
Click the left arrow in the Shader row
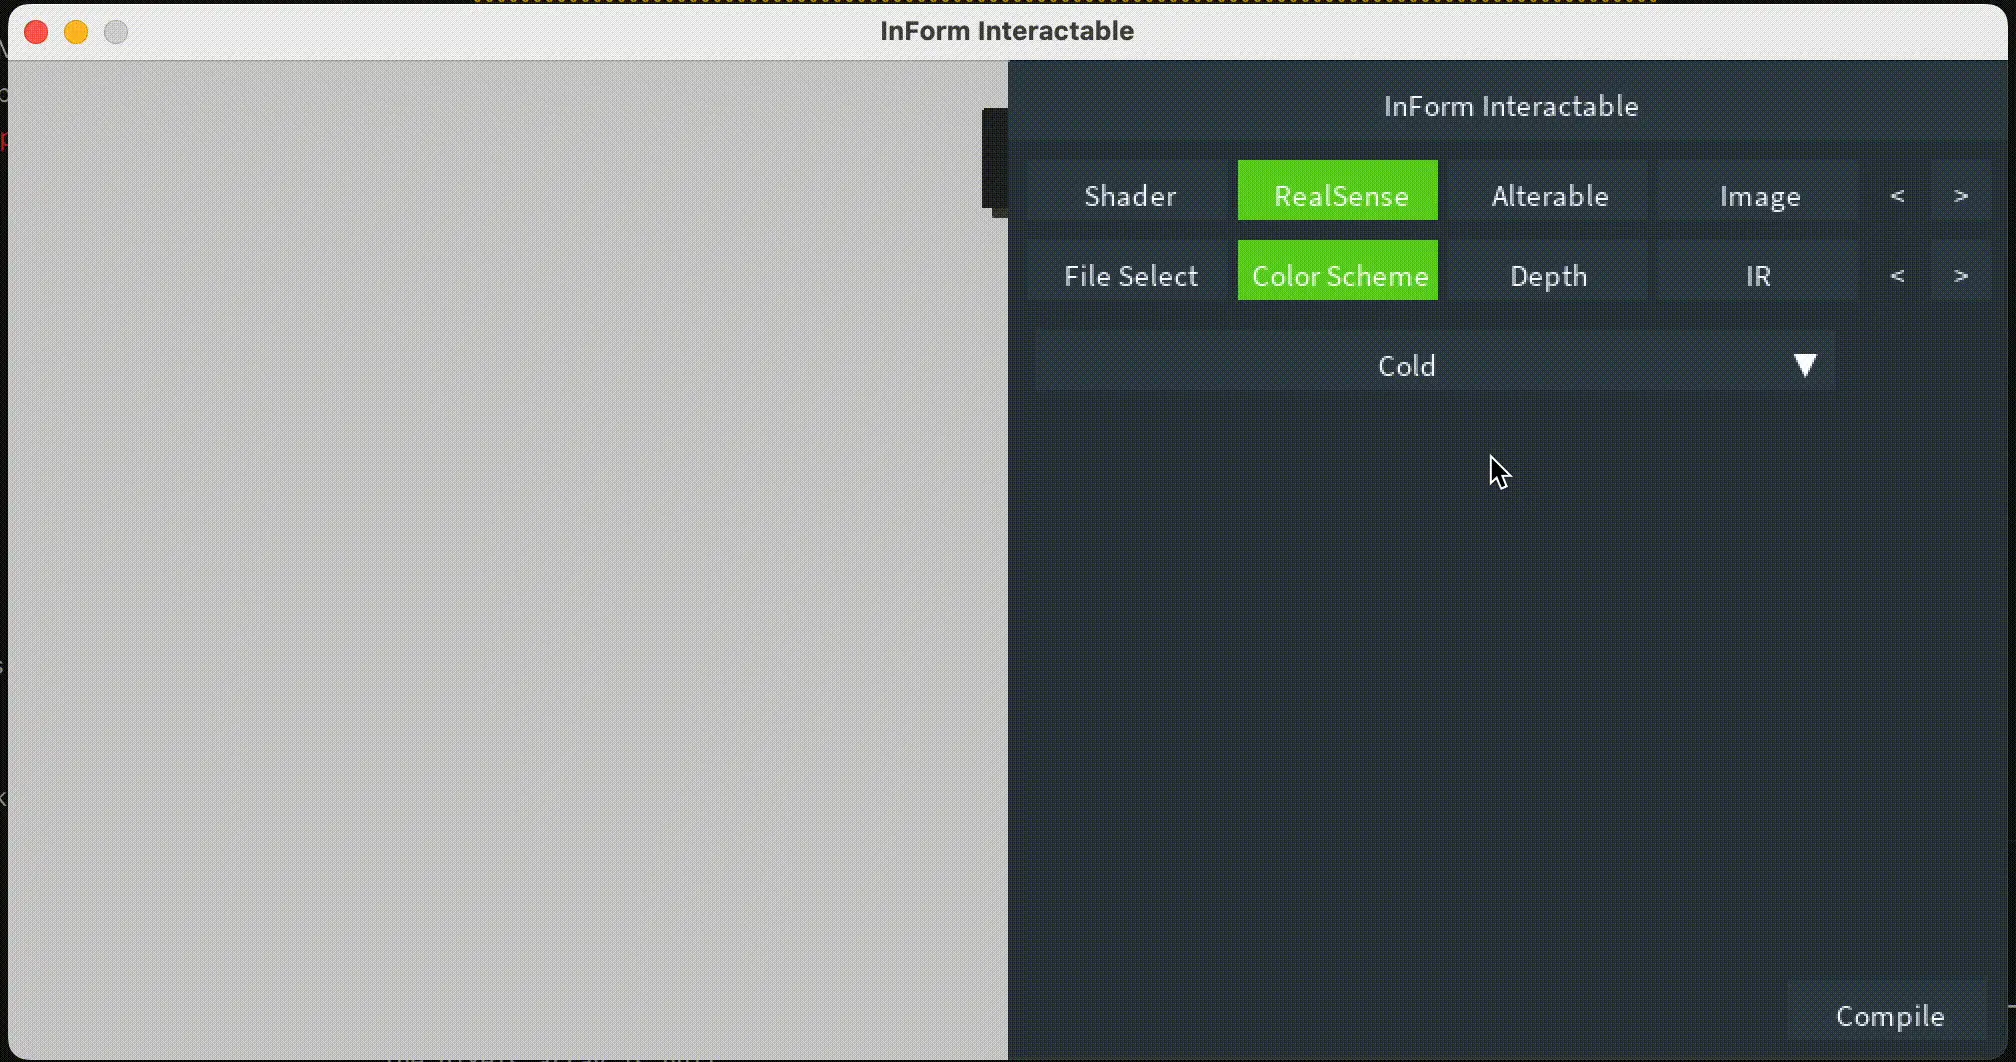pos(1897,195)
